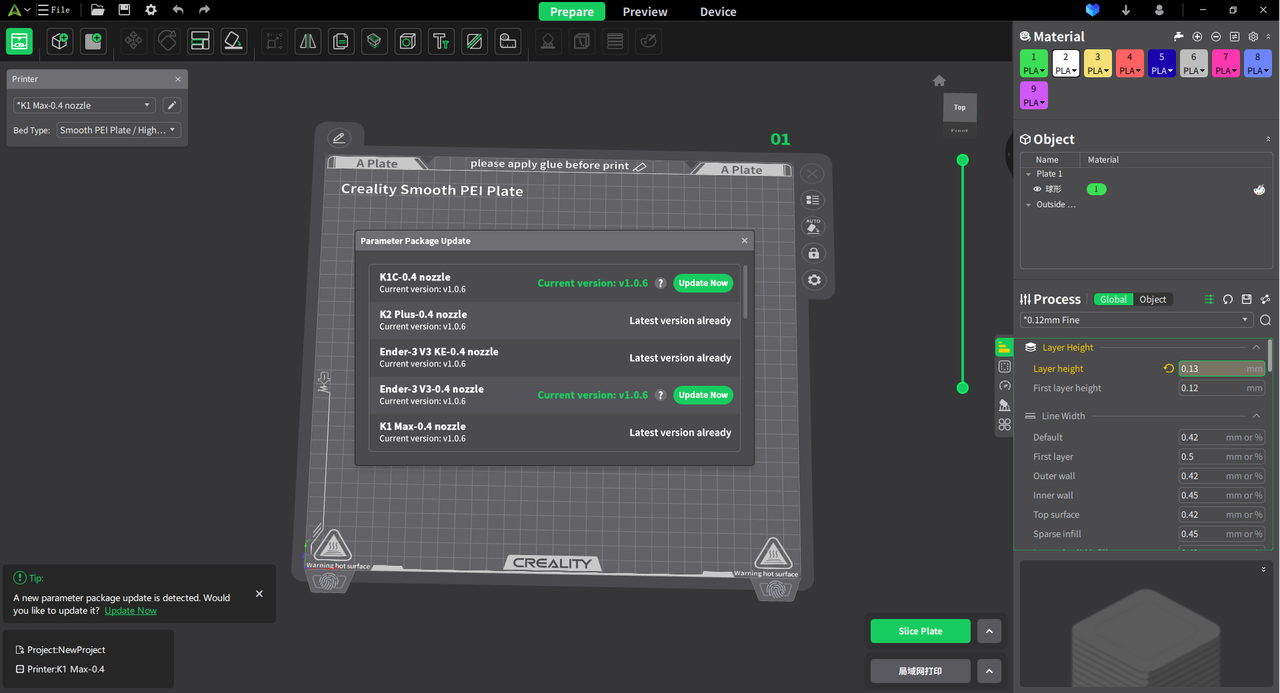Remove a filament with the minus icon
Viewport: 1280px width, 693px height.
1216,36
